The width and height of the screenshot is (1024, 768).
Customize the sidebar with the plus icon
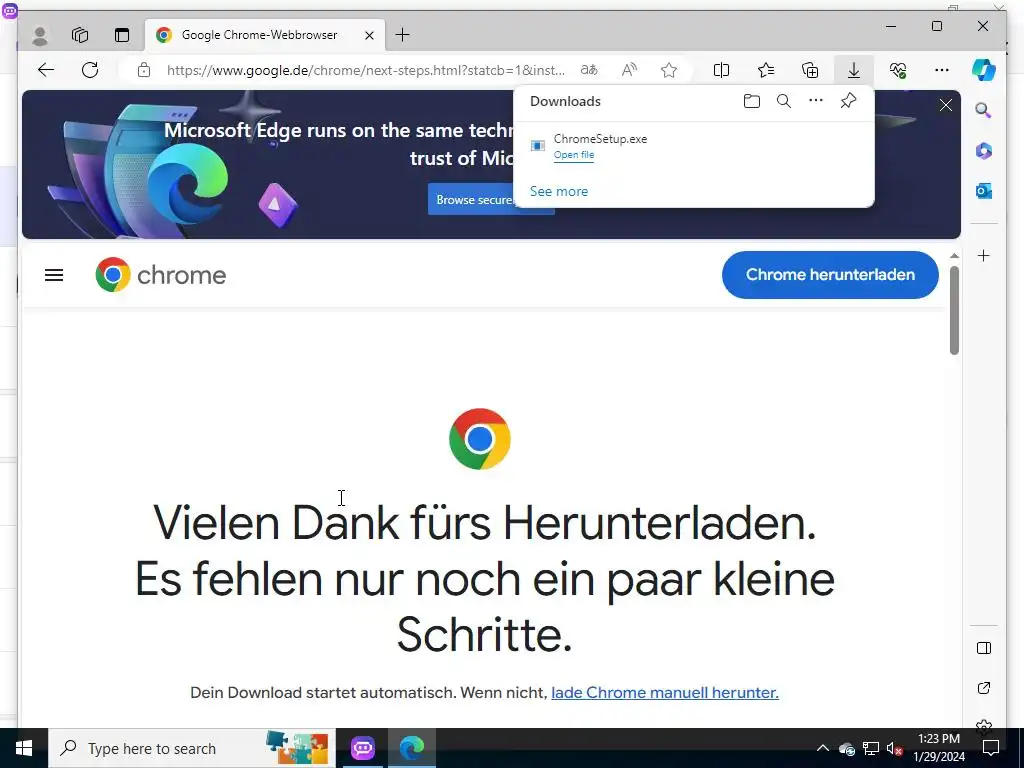pyautogui.click(x=984, y=255)
